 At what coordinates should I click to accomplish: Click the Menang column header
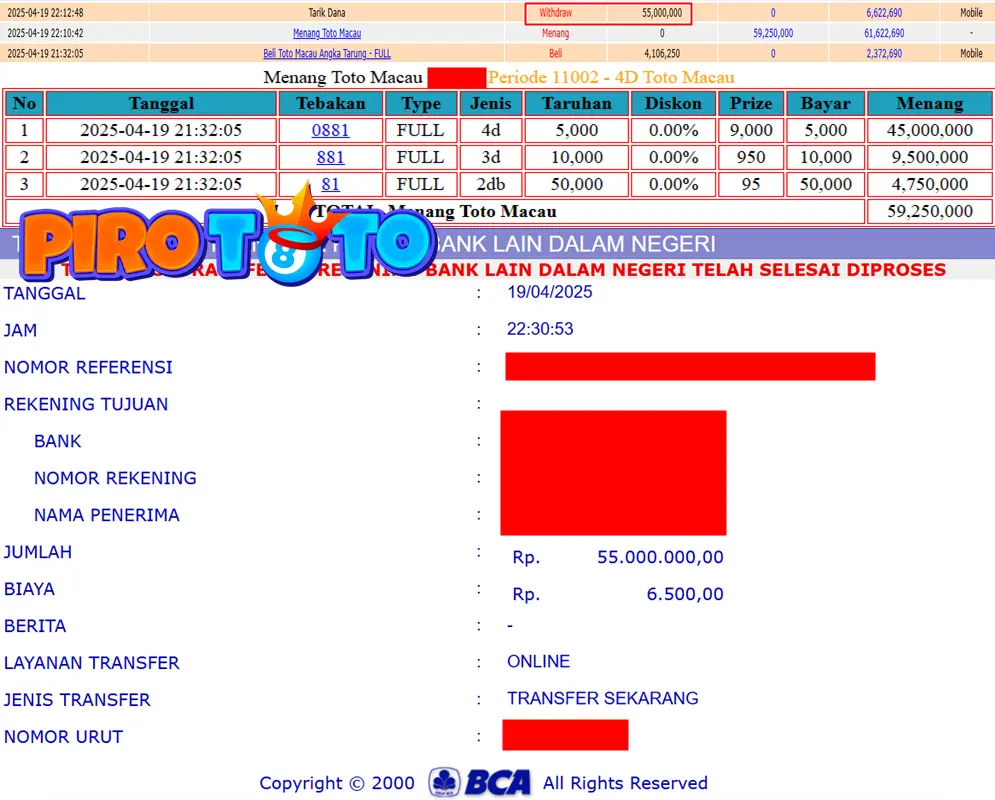tap(930, 103)
